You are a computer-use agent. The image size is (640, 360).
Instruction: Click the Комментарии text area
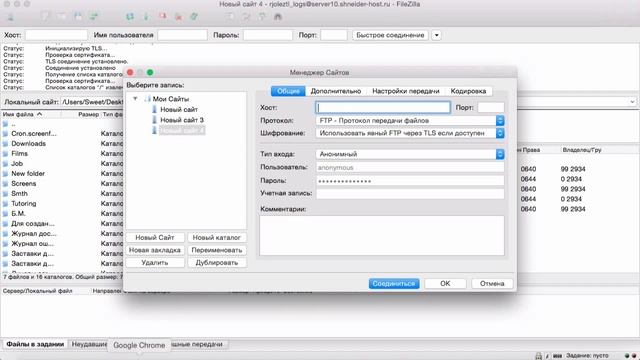382,236
